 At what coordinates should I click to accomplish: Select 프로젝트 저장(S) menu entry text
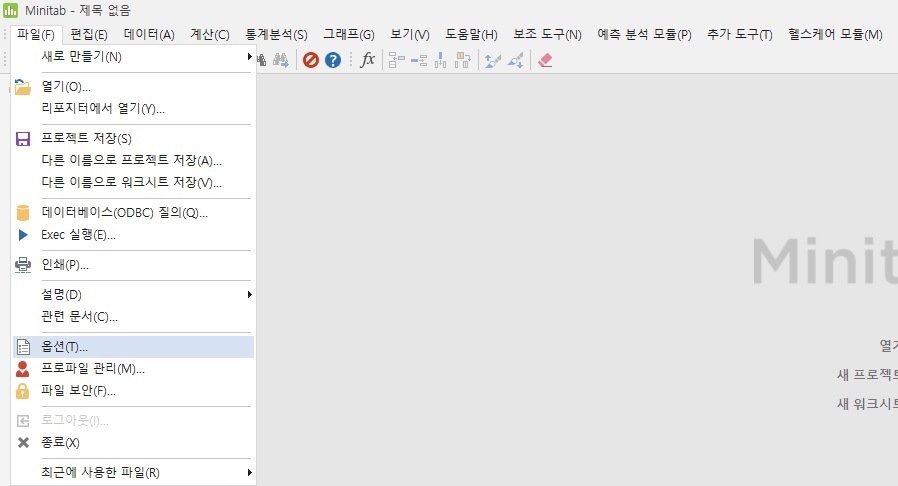point(86,139)
